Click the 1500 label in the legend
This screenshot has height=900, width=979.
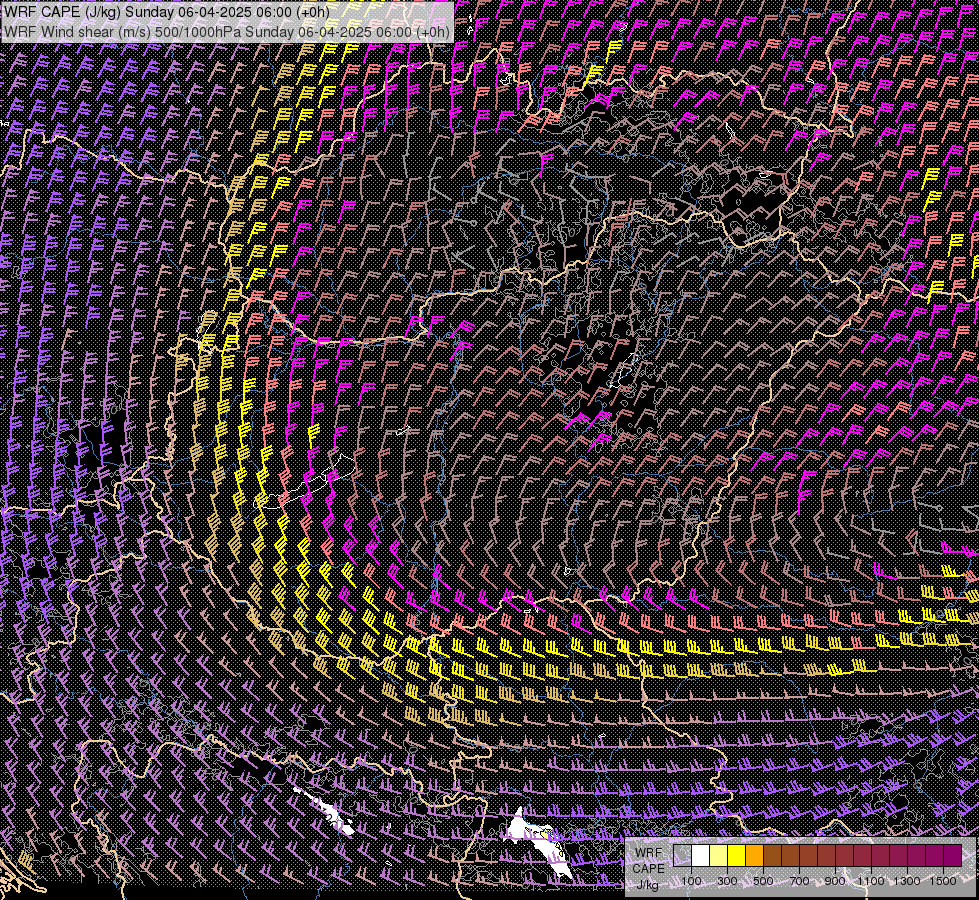pos(943,881)
